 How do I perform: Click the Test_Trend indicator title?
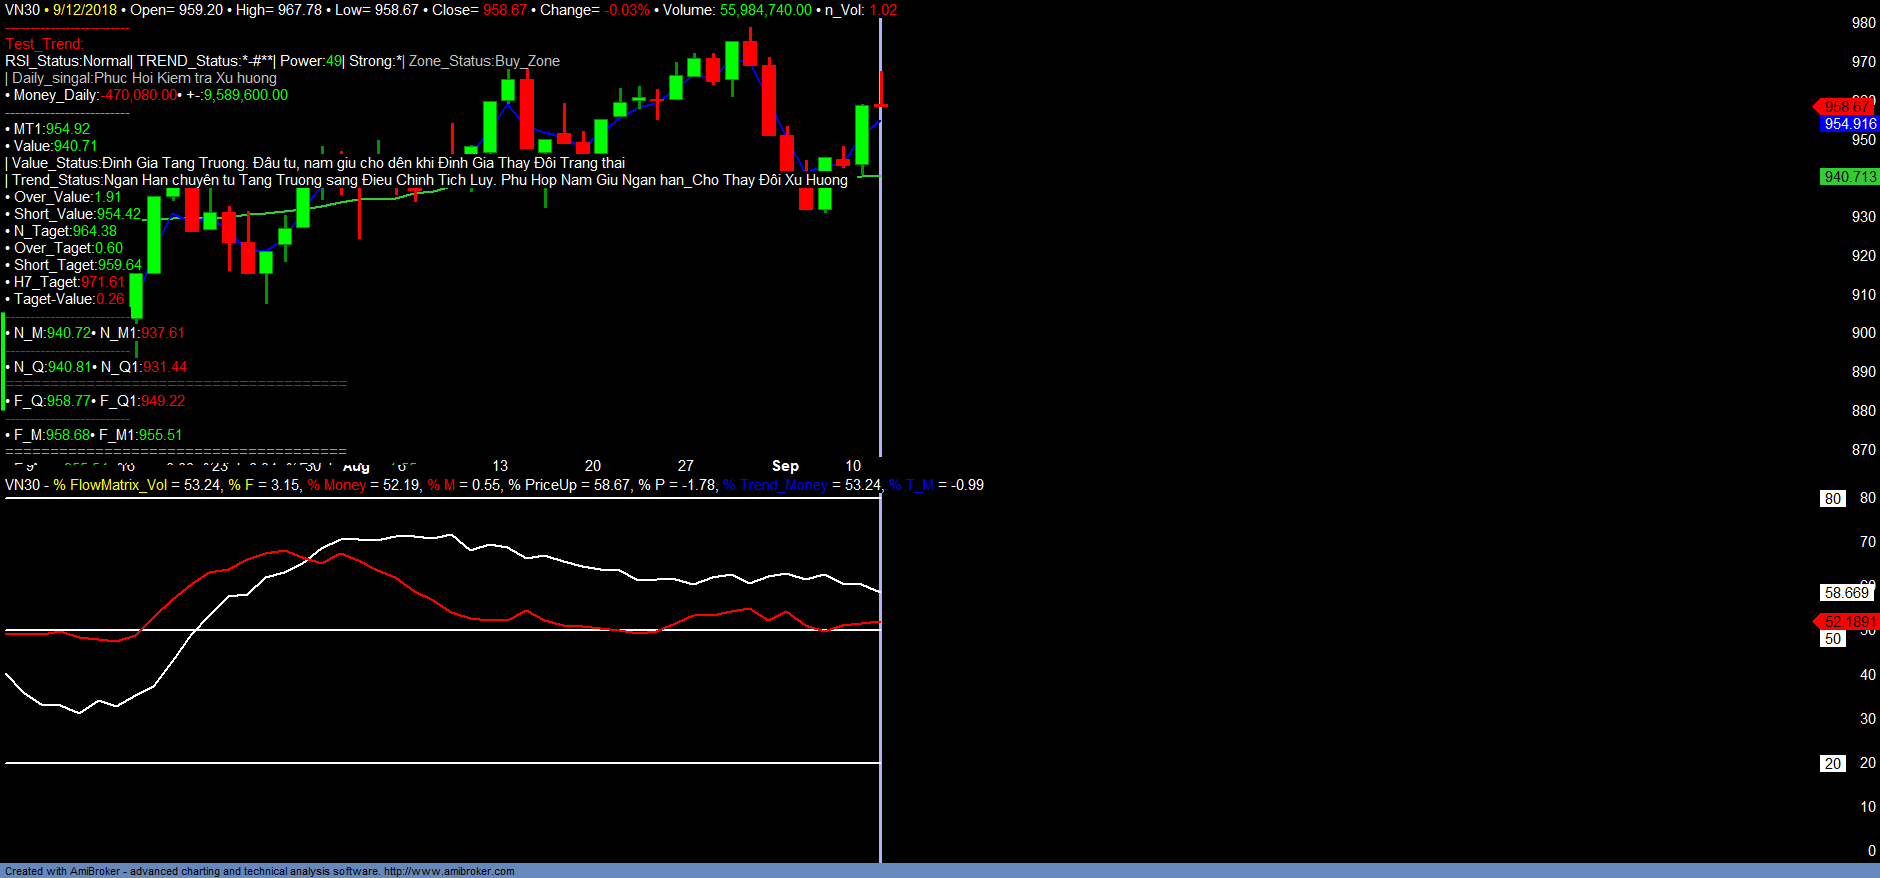click(x=44, y=44)
